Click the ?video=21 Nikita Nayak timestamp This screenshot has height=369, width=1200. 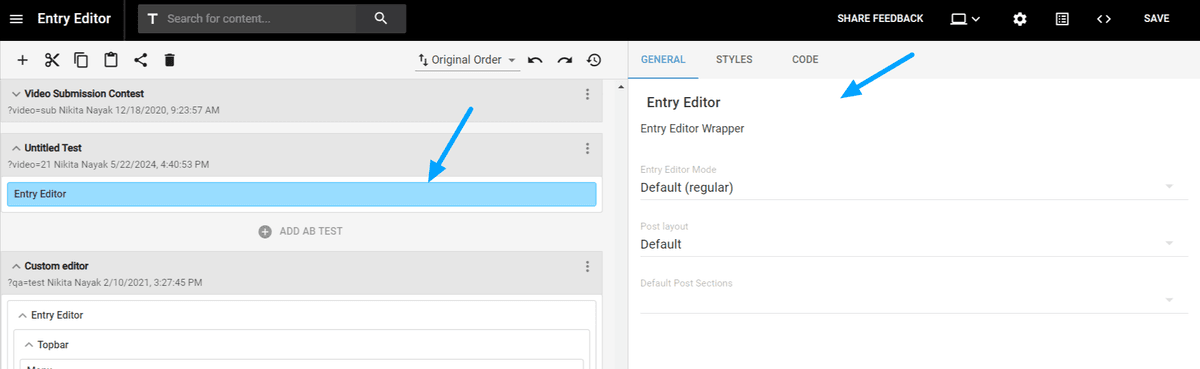tap(108, 164)
